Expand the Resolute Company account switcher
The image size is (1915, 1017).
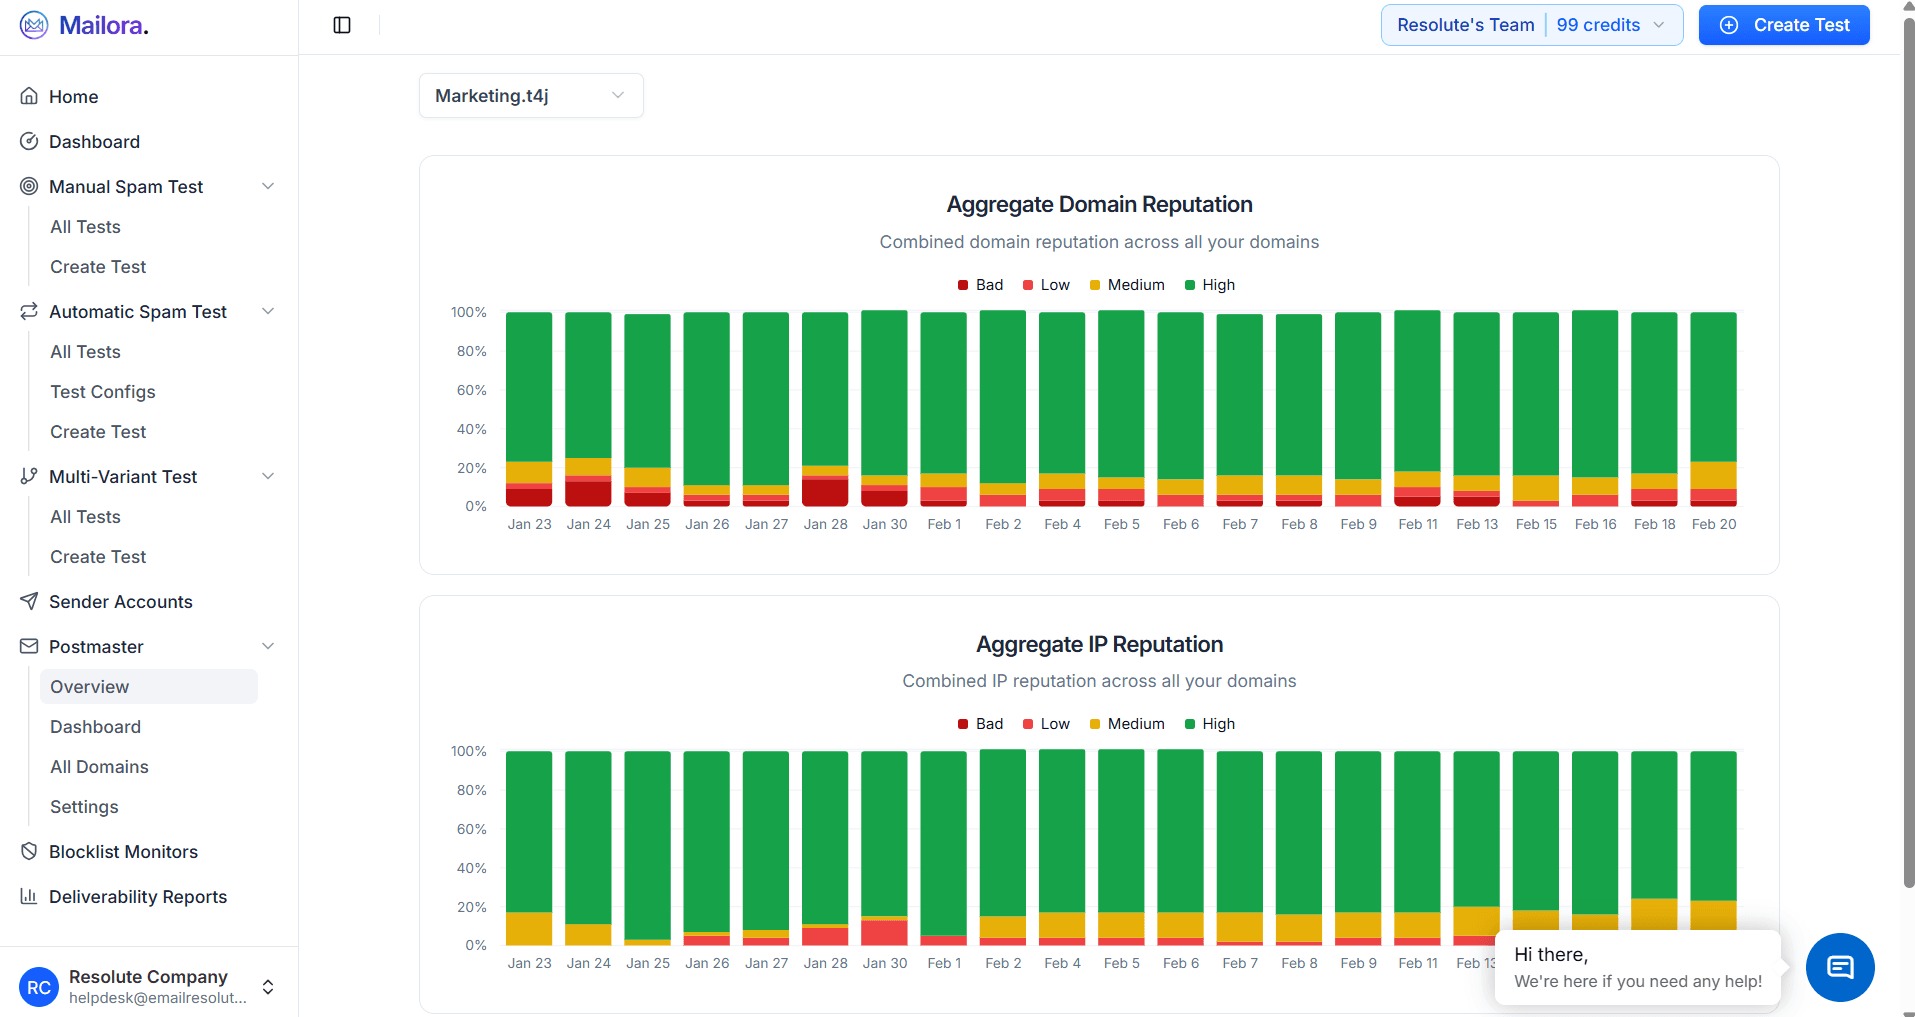coord(268,986)
